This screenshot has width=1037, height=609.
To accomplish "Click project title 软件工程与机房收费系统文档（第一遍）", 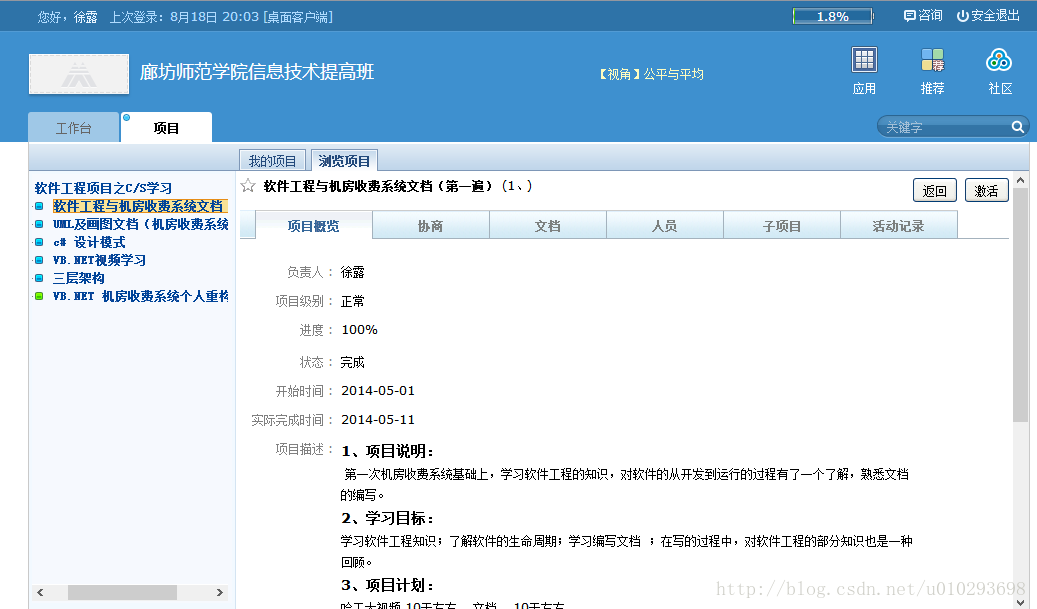I will [x=378, y=186].
